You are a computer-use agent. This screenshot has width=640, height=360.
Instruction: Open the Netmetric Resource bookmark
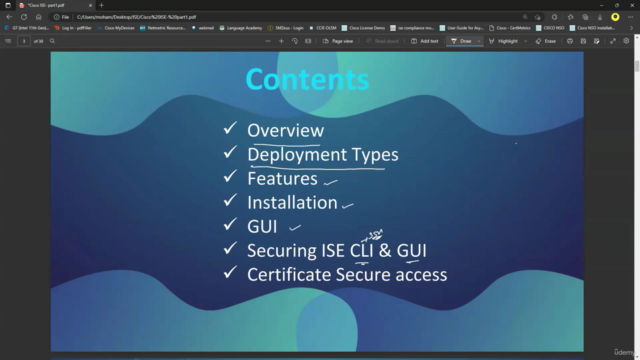pyautogui.click(x=162, y=28)
